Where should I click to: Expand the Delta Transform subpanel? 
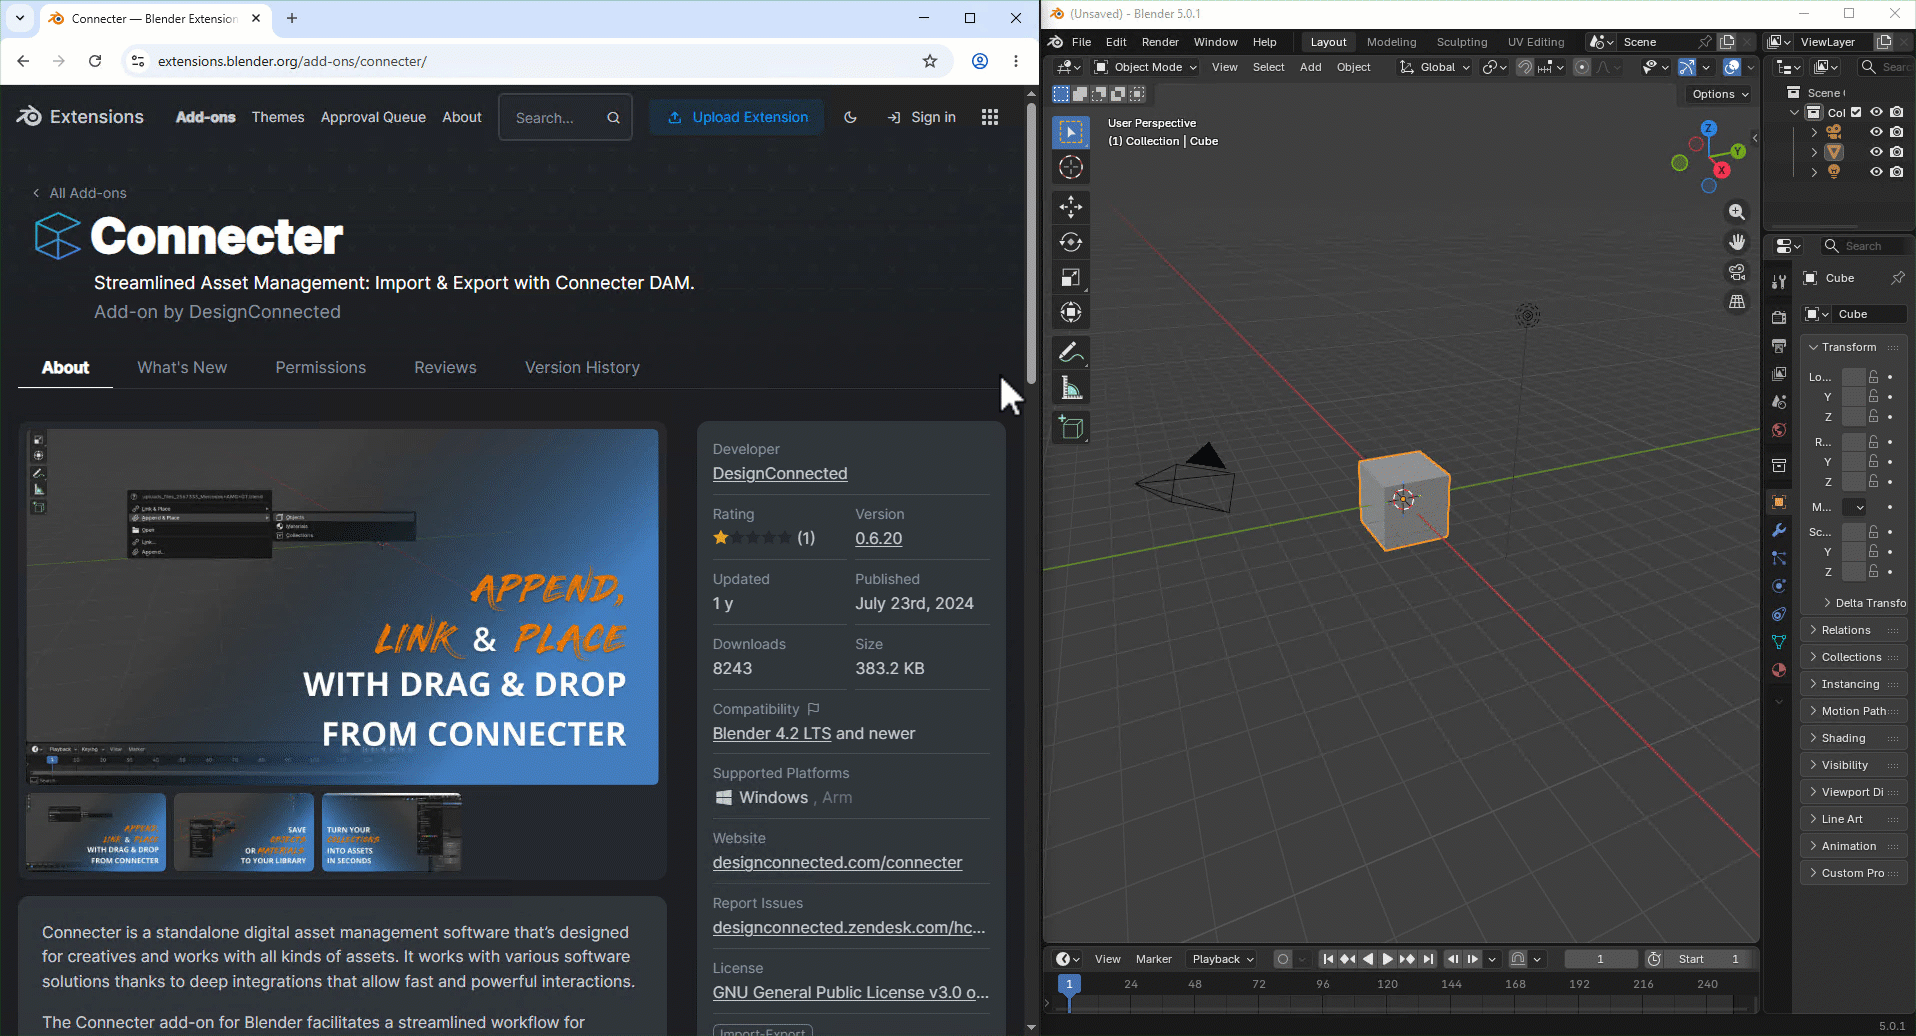point(1865,603)
